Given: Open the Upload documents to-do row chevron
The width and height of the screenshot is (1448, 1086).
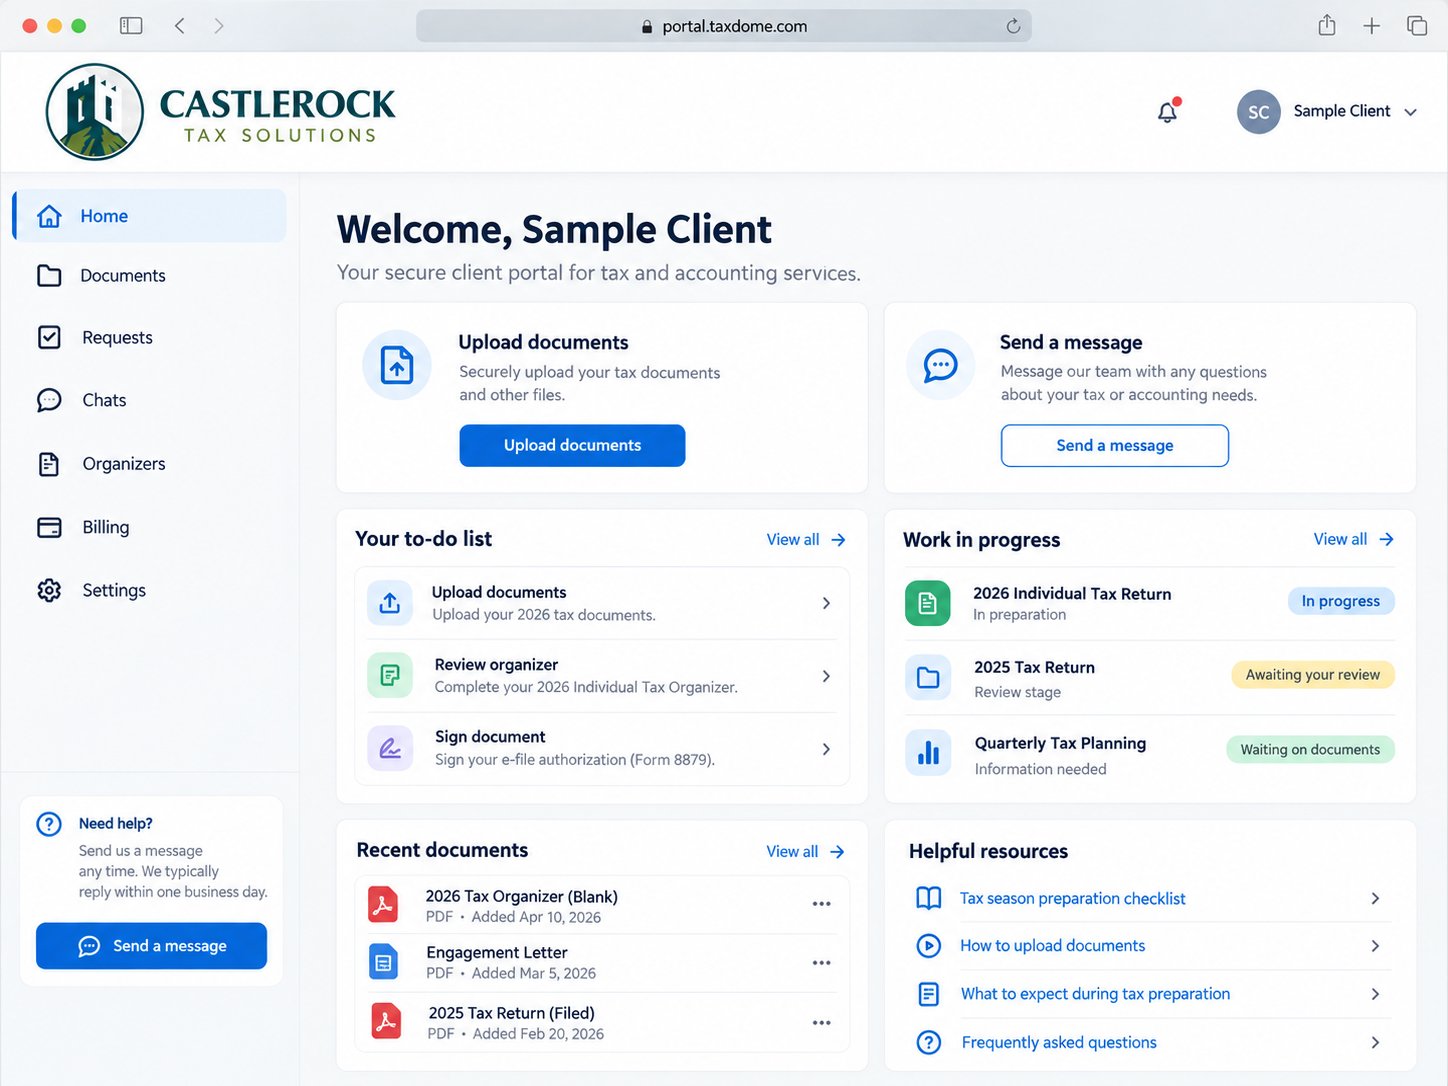Looking at the screenshot, I should click(826, 603).
